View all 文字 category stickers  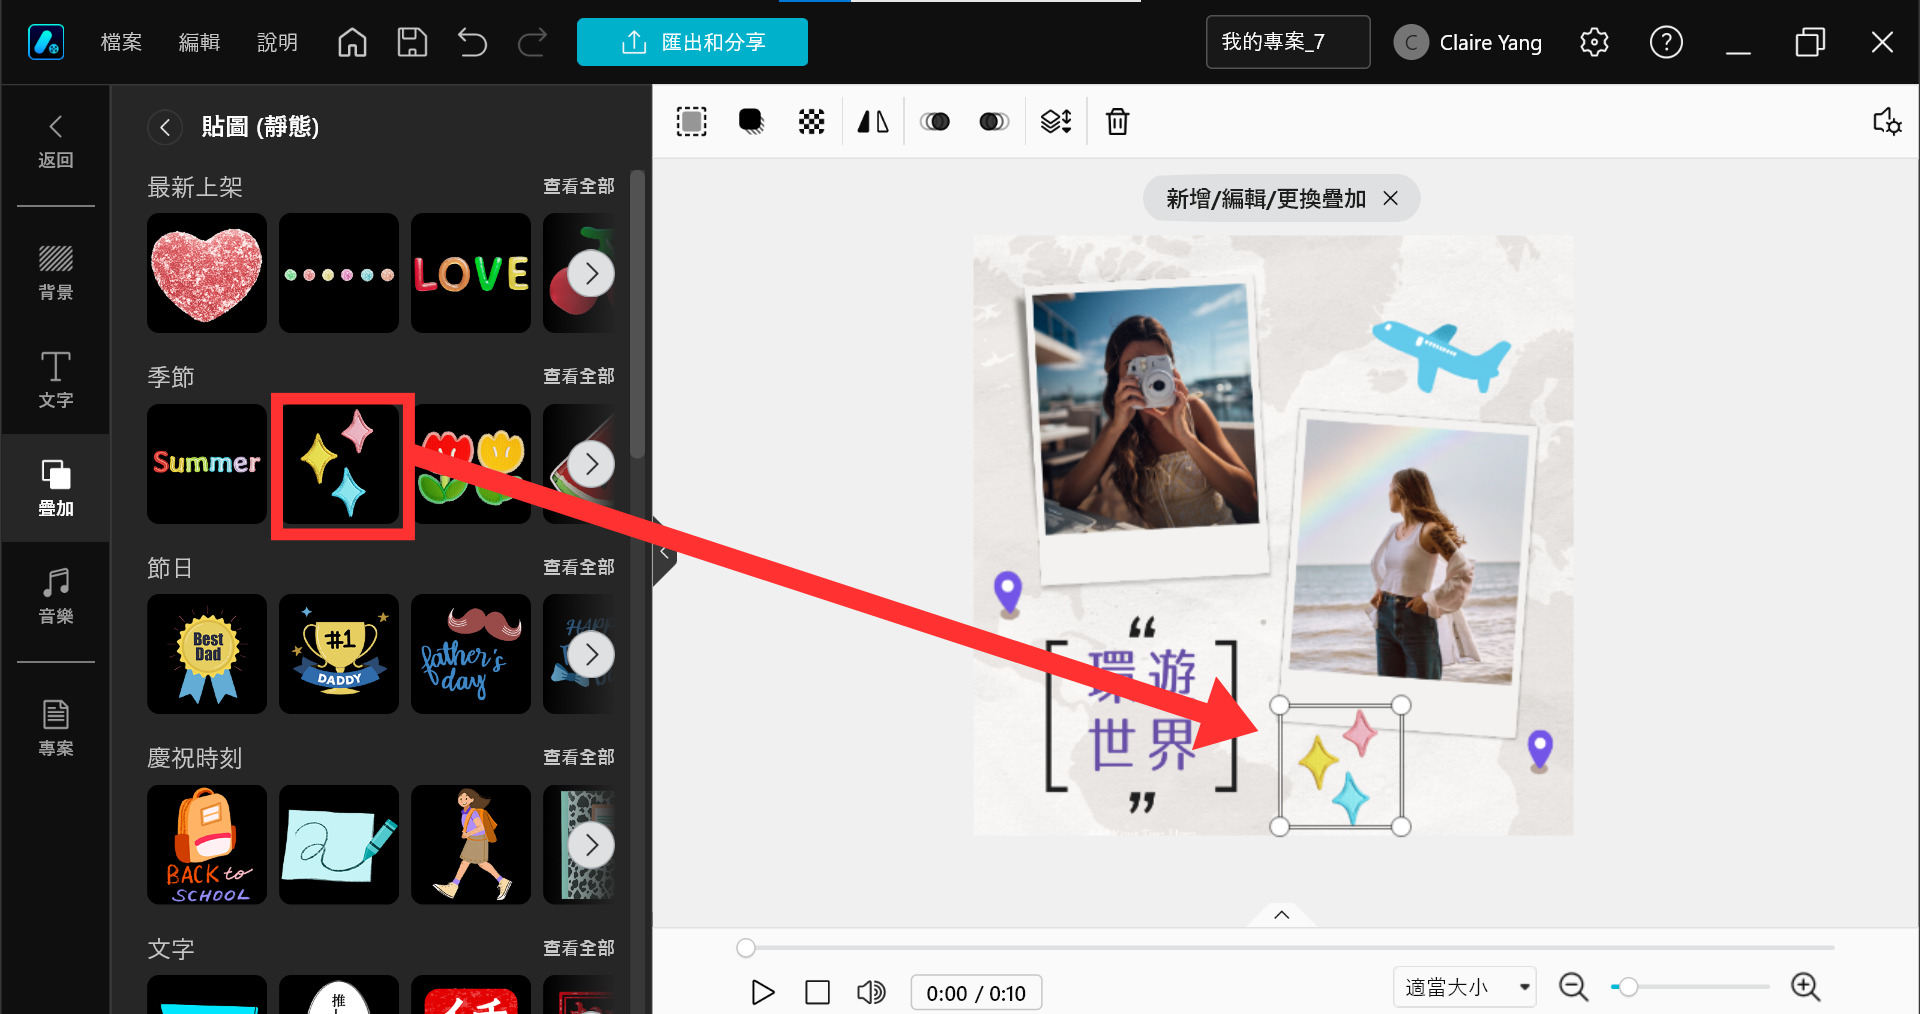tap(578, 948)
